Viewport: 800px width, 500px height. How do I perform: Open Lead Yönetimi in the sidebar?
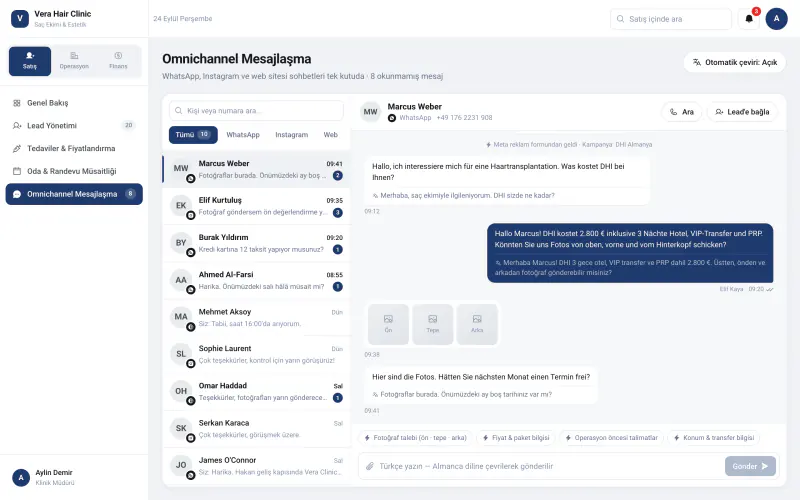(x=74, y=126)
